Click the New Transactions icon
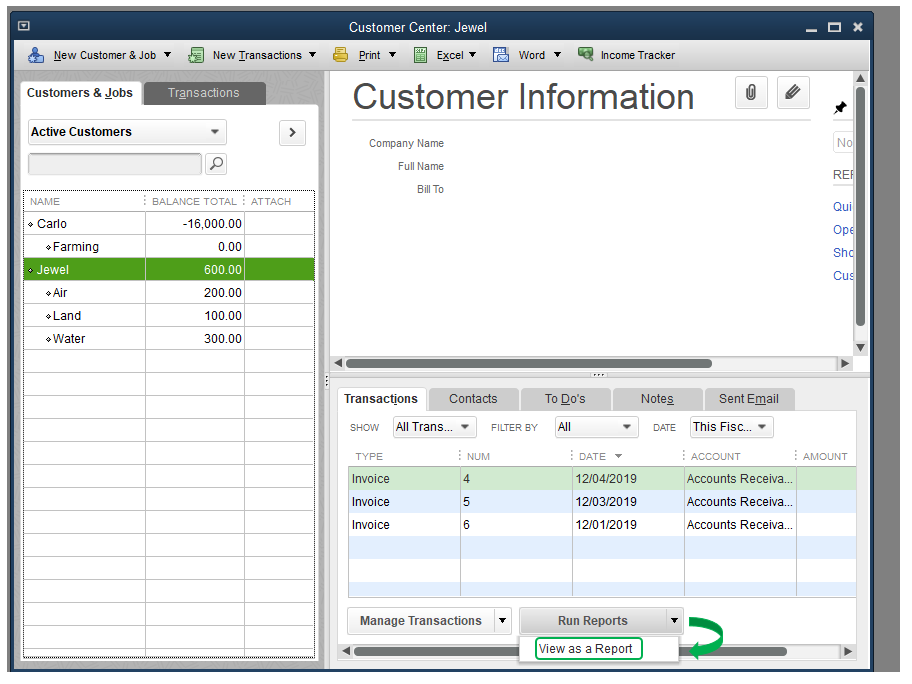912x684 pixels. click(x=196, y=55)
